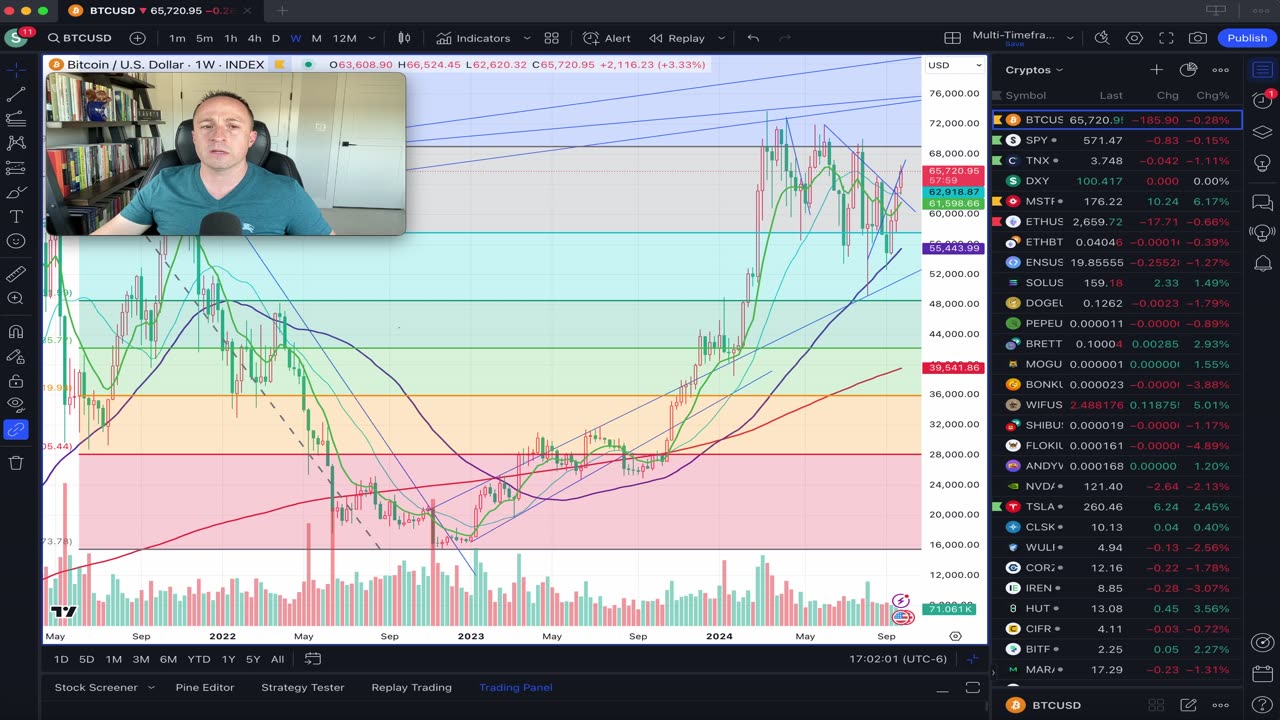Open the Fibonacci/pitchfork tools

[x=16, y=119]
